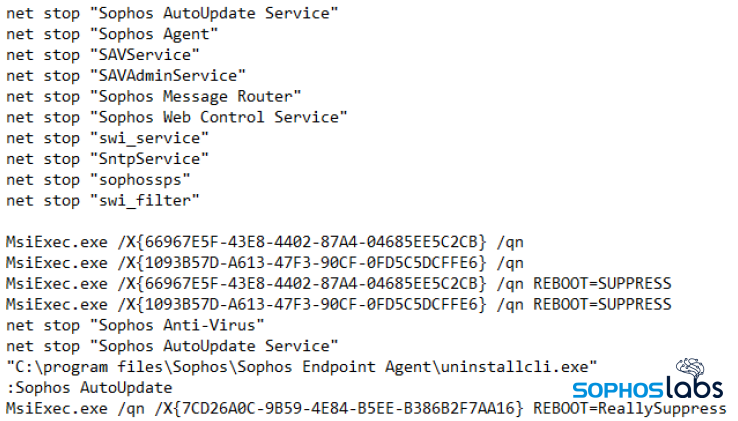Click the brain graphic above the logo text
The image size is (738, 421).
click(693, 369)
